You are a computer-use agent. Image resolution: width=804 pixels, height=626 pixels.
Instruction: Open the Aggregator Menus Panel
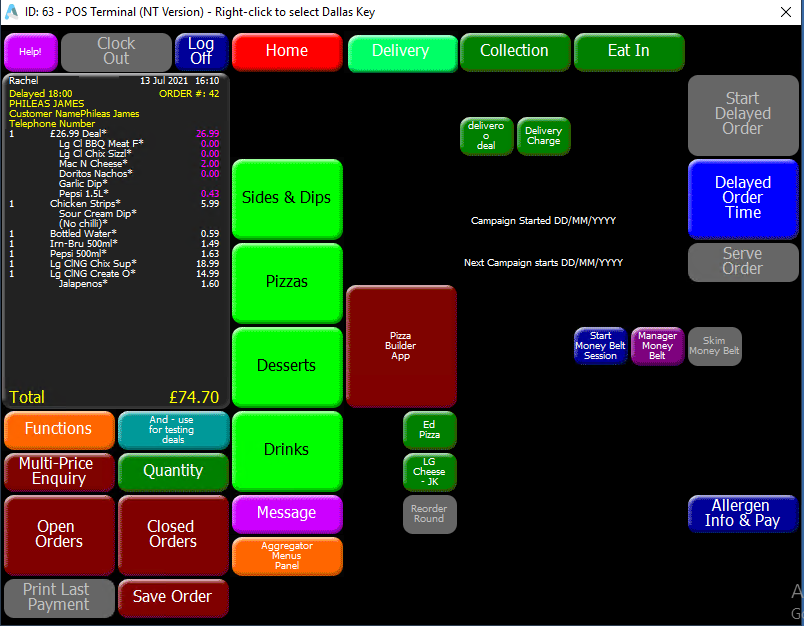(x=286, y=556)
